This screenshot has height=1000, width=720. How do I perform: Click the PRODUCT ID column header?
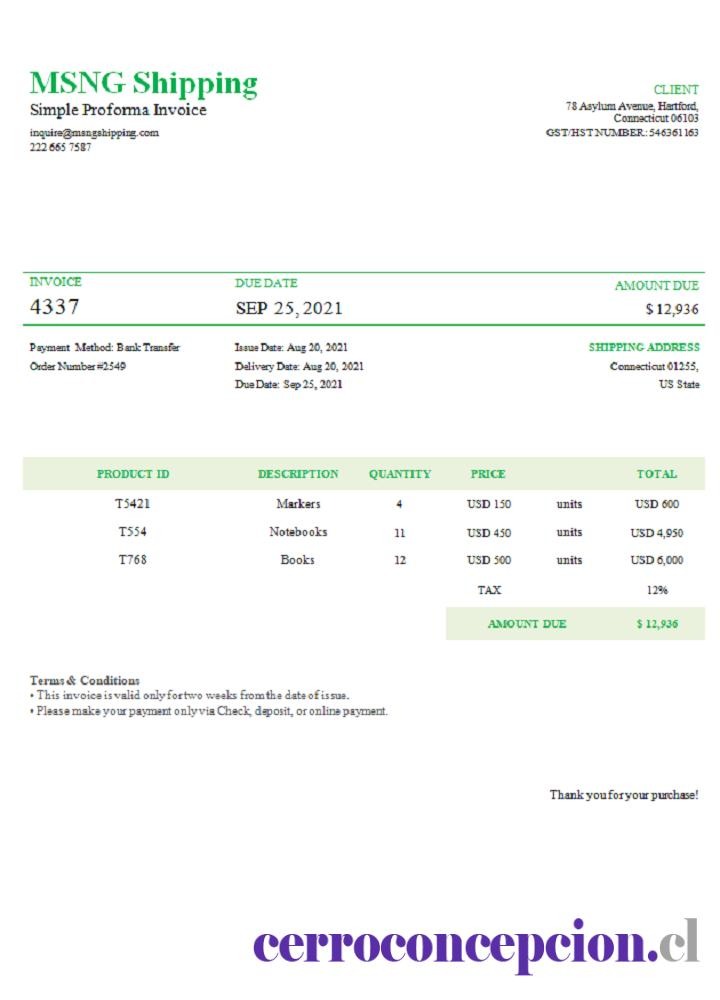tap(133, 474)
